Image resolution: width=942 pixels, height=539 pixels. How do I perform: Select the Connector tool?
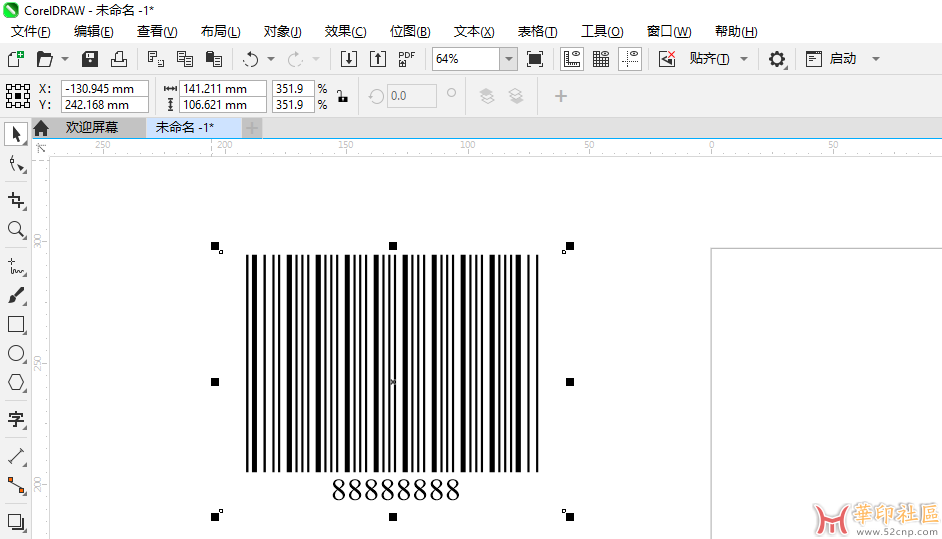16,486
